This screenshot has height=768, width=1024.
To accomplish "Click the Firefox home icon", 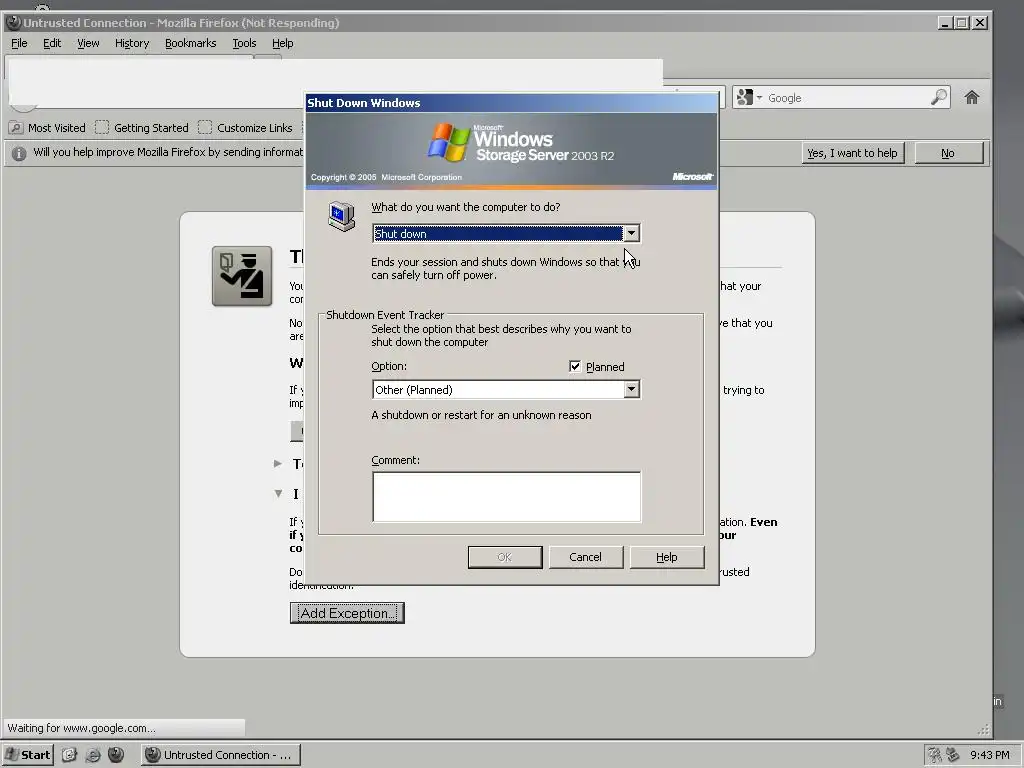I will point(972,98).
